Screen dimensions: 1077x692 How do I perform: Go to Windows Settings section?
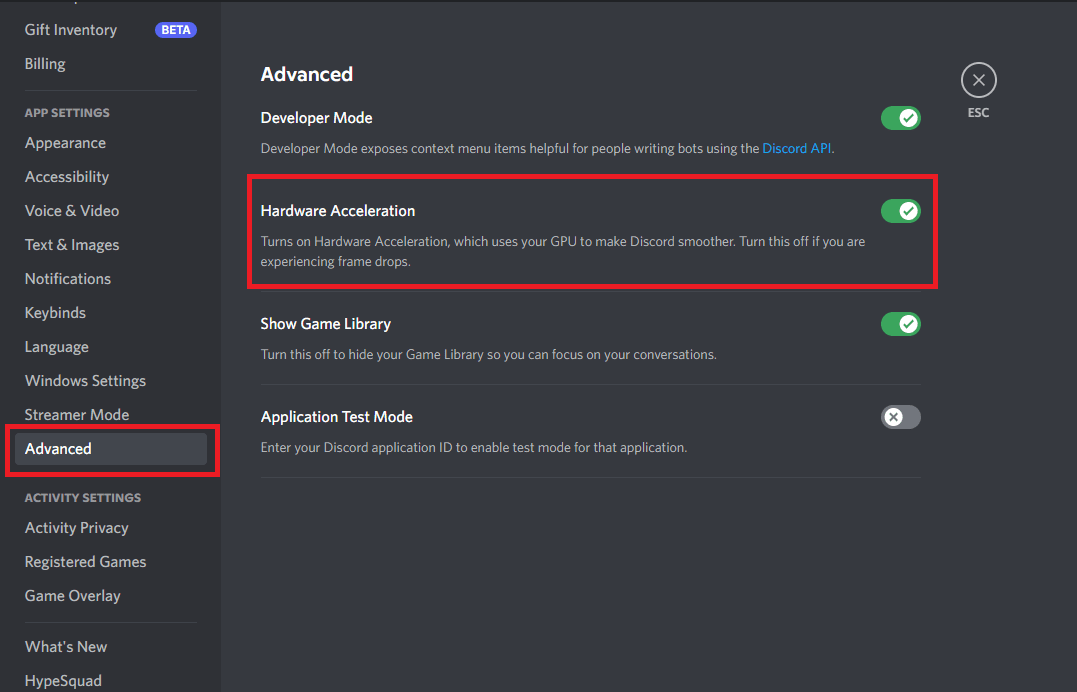click(x=85, y=381)
